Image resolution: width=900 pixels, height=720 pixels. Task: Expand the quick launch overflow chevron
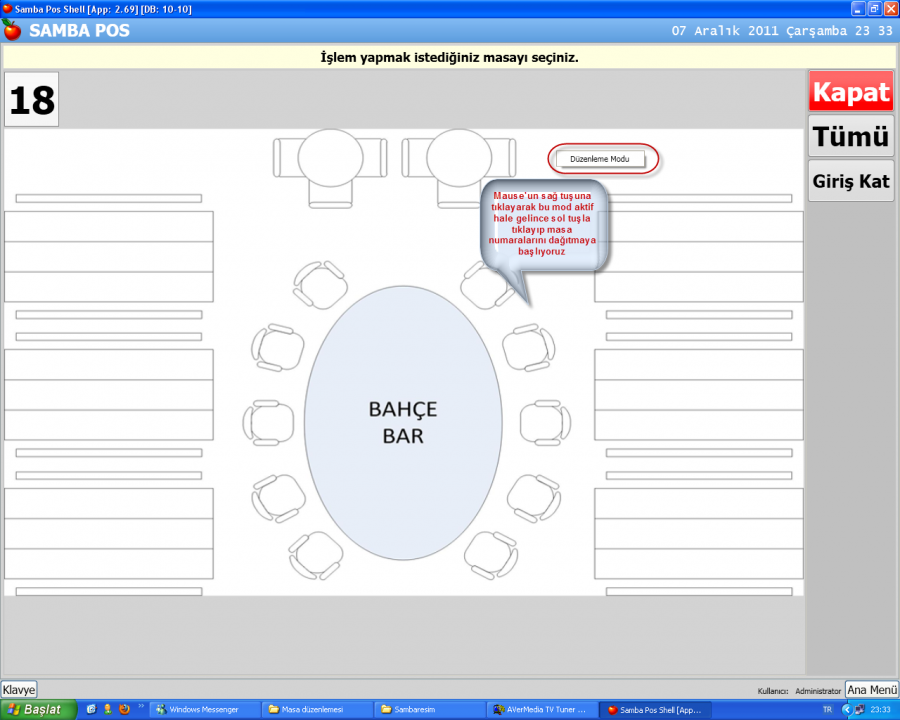141,707
